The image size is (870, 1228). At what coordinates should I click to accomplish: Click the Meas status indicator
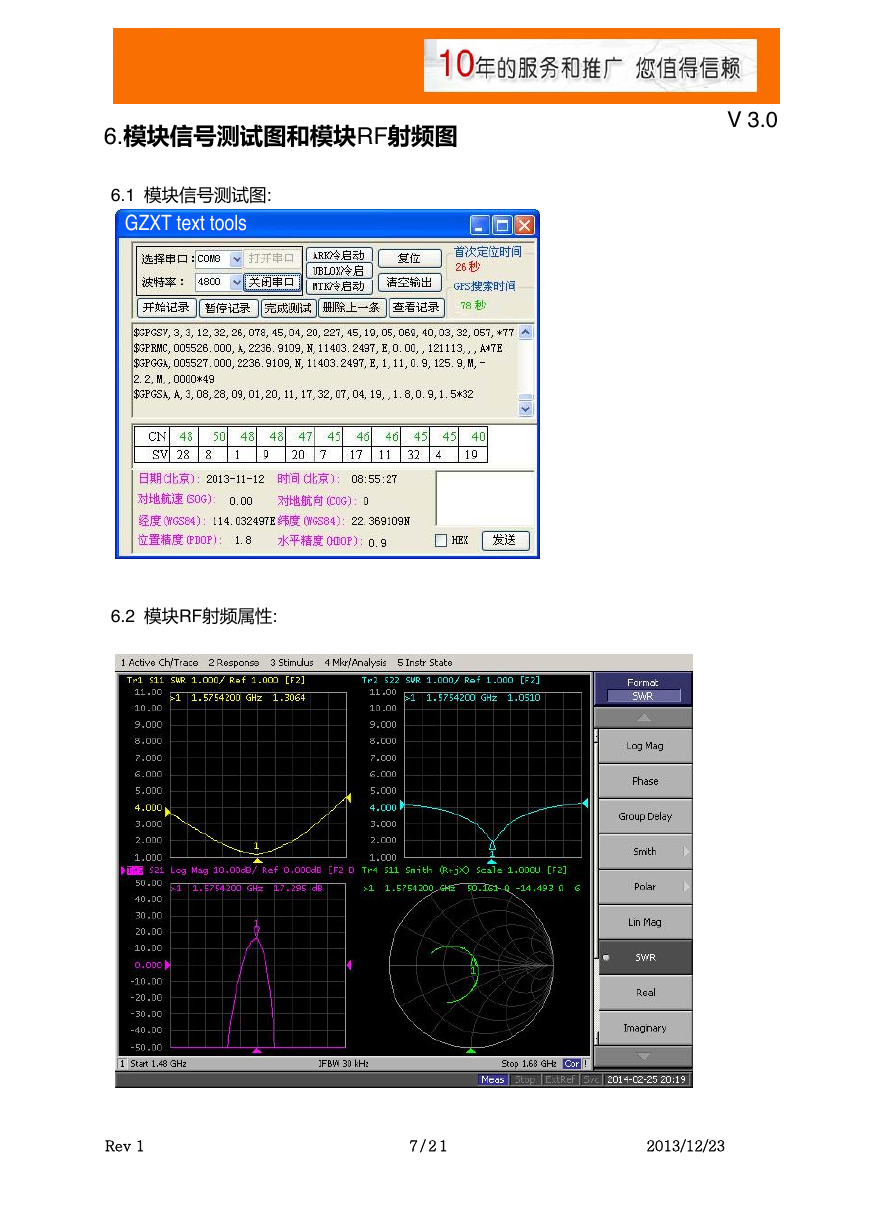492,1080
